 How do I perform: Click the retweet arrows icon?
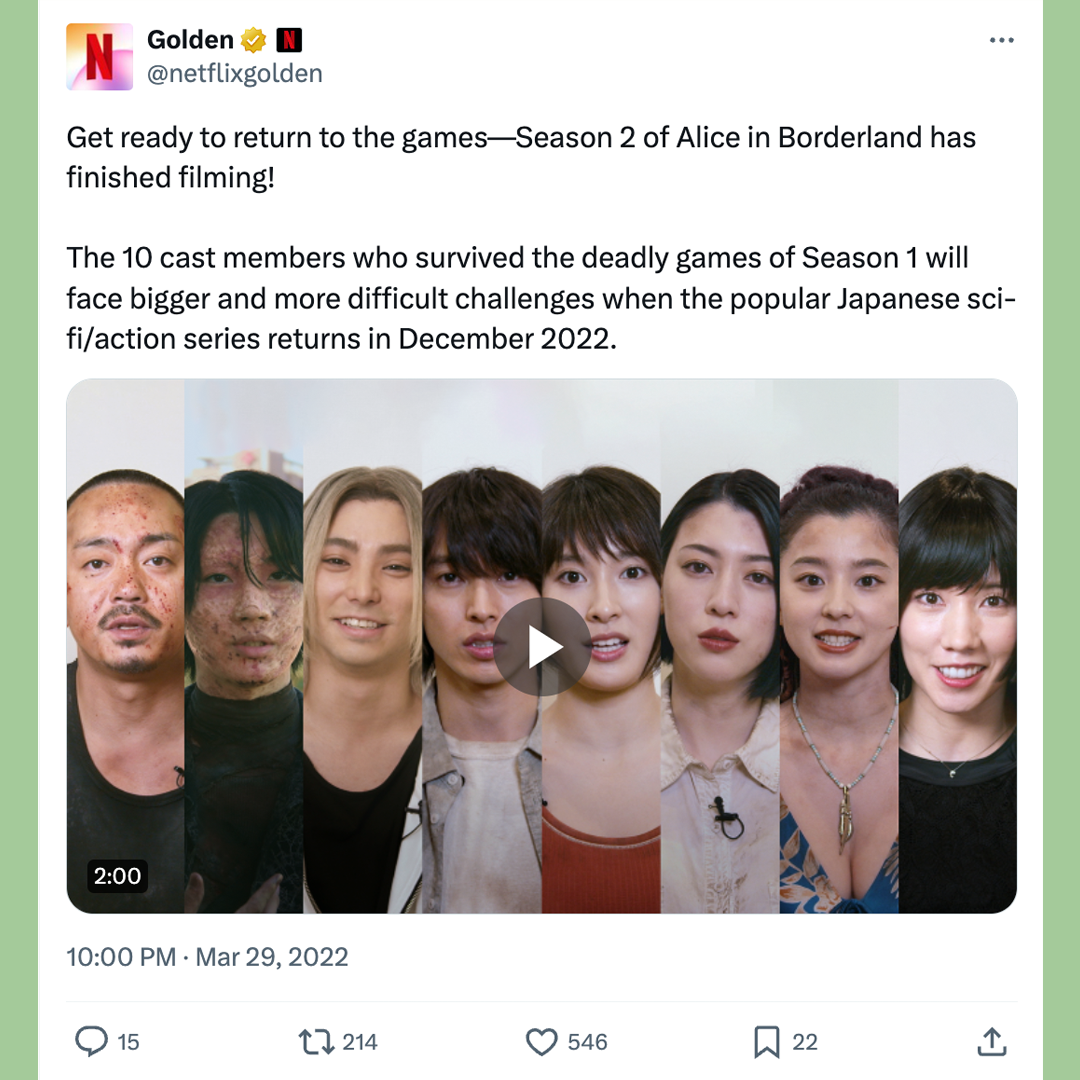316,1041
